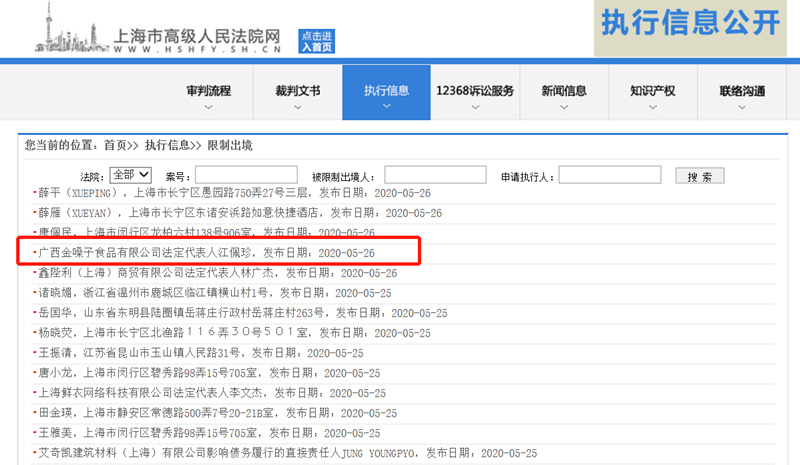Open the 广西金嗓子食品有限公司 entry
This screenshot has height=465, width=800.
pos(207,253)
